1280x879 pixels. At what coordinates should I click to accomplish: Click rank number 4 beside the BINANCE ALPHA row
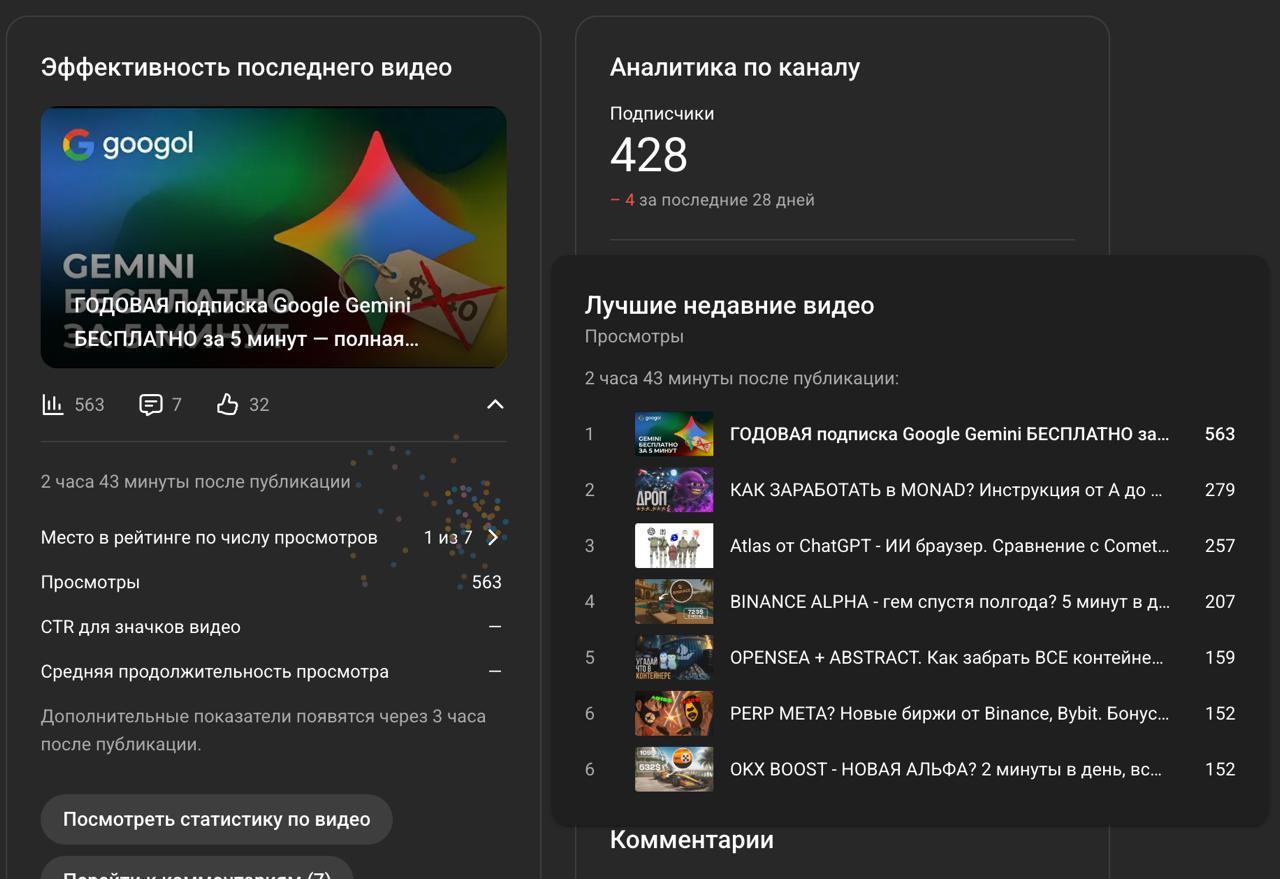tap(590, 602)
